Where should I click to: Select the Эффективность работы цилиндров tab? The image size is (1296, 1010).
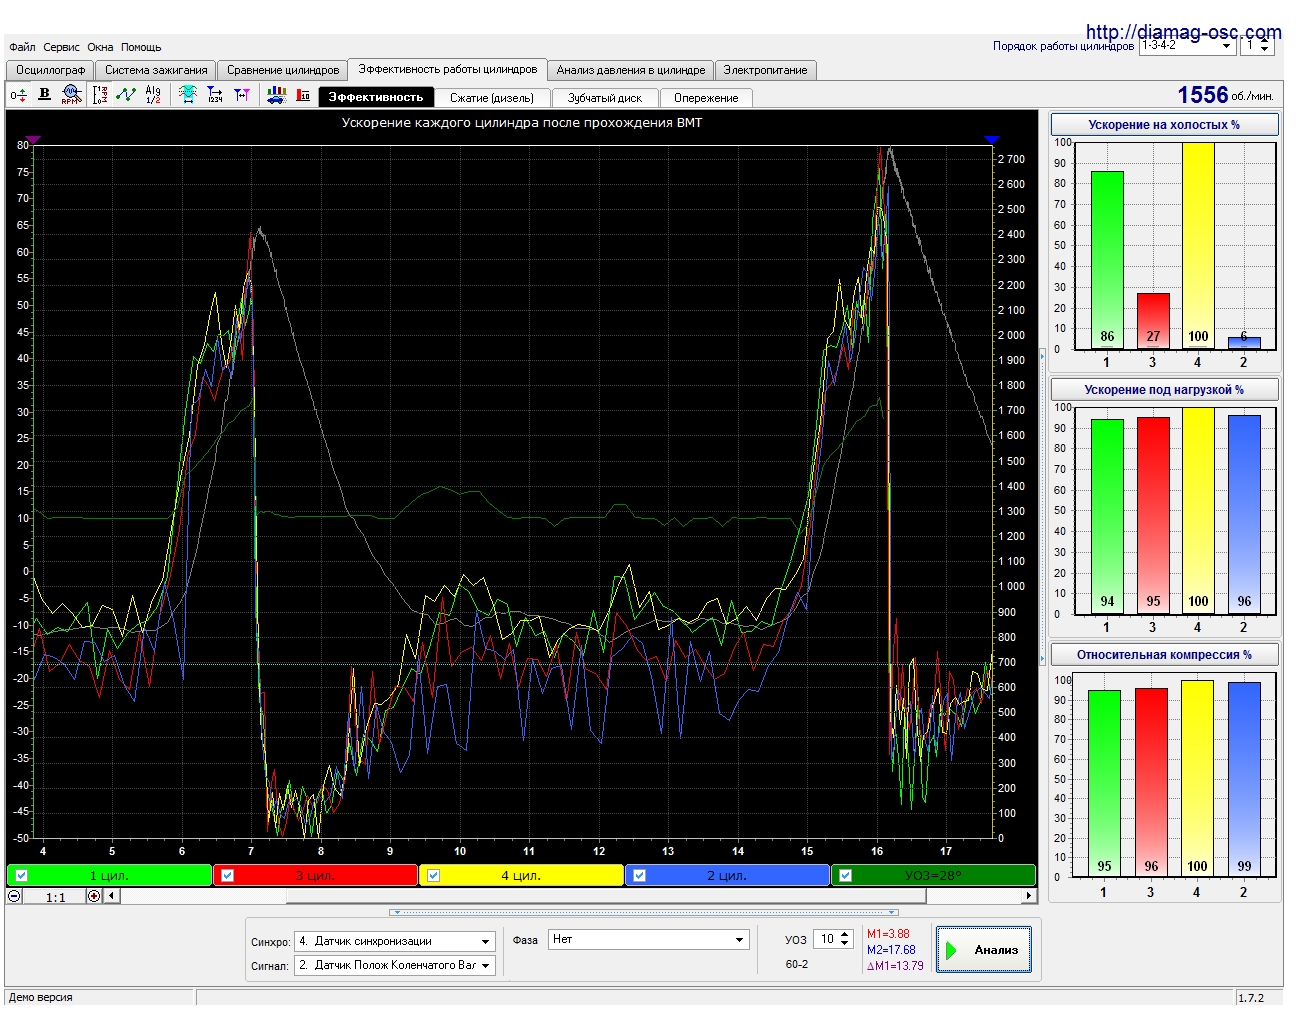click(x=448, y=69)
